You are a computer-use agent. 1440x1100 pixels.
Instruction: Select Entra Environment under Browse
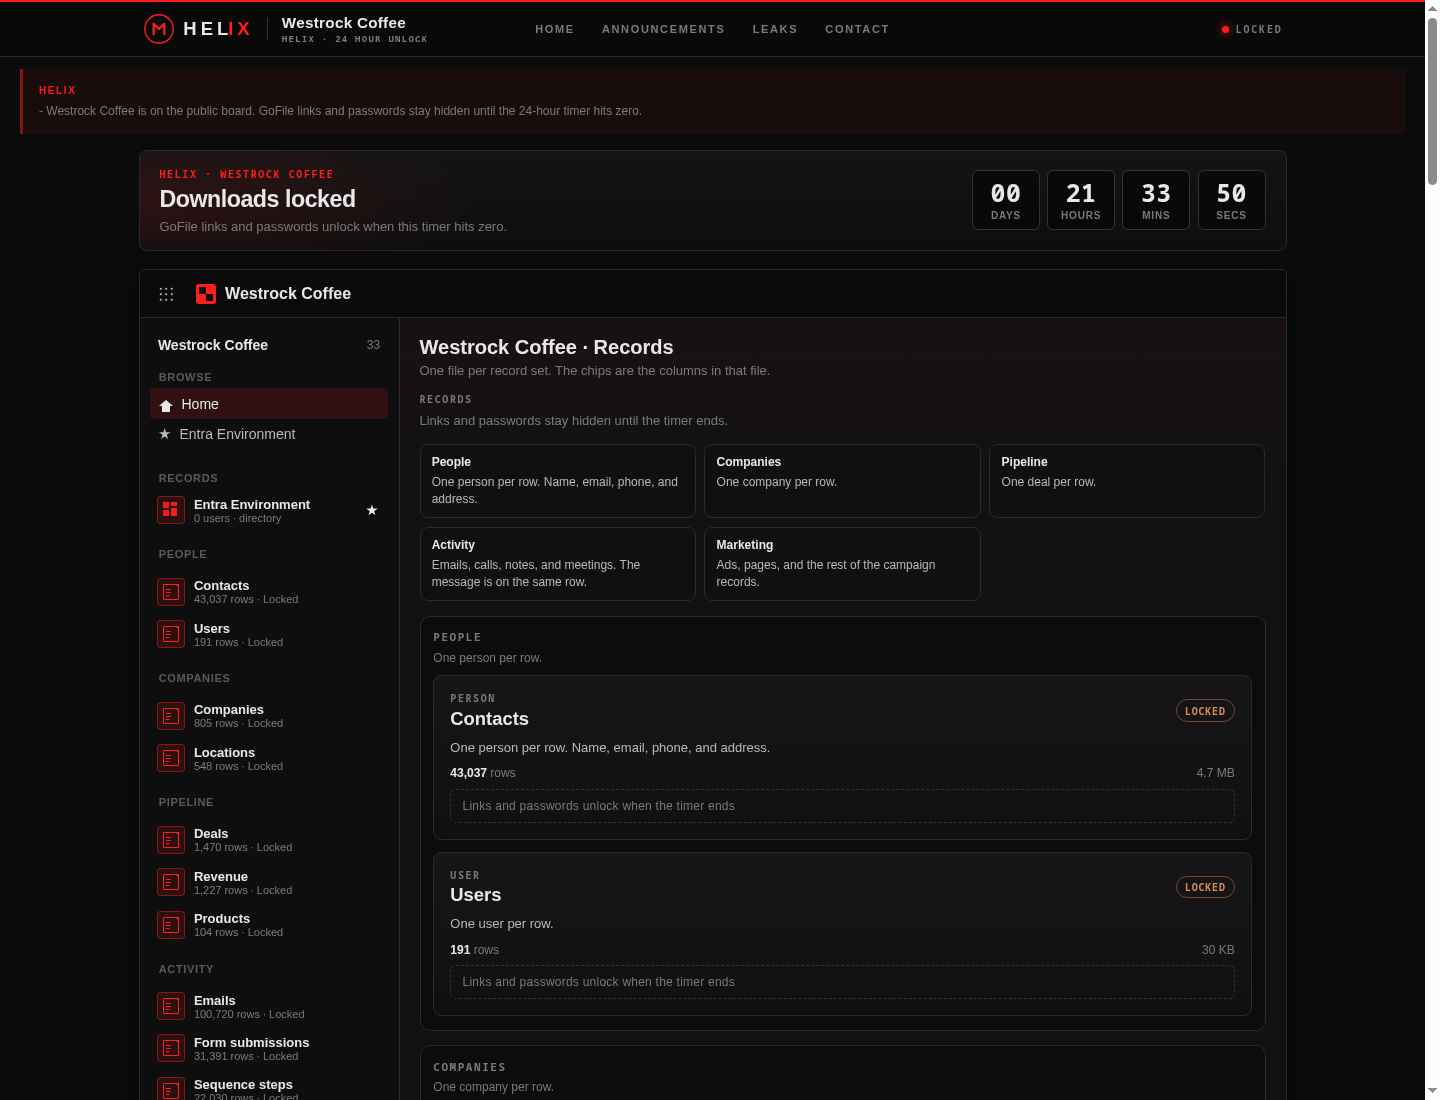point(269,434)
